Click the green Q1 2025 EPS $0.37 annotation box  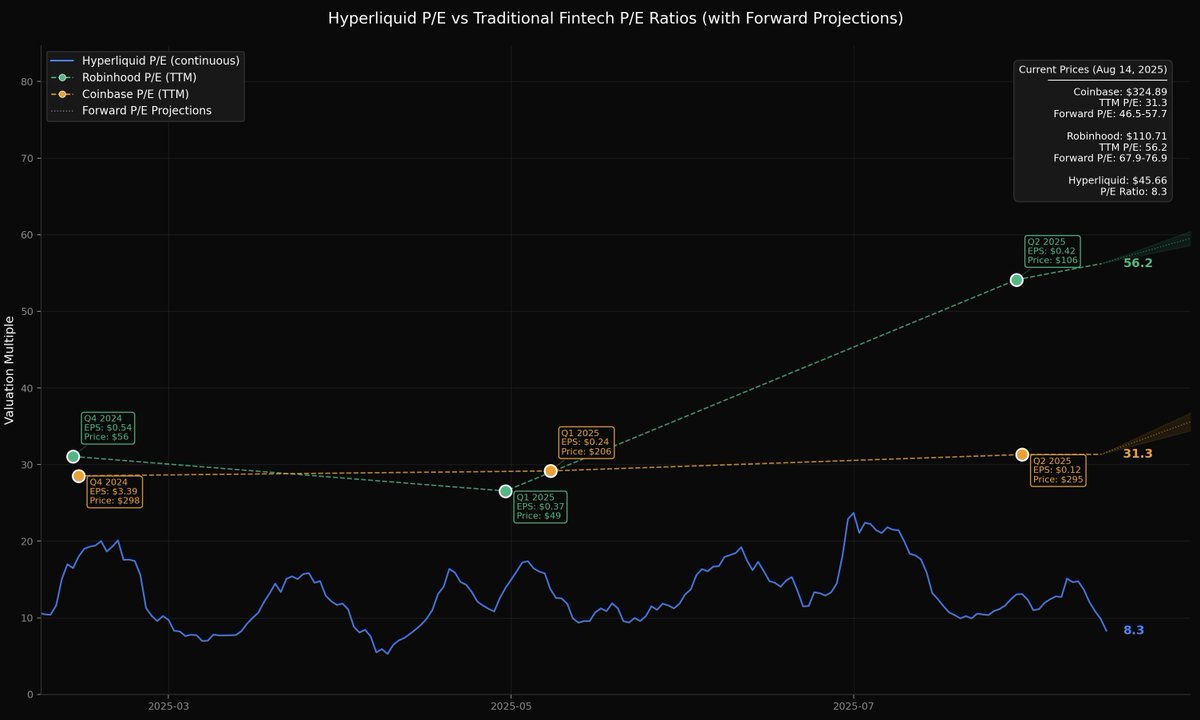pyautogui.click(x=540, y=506)
